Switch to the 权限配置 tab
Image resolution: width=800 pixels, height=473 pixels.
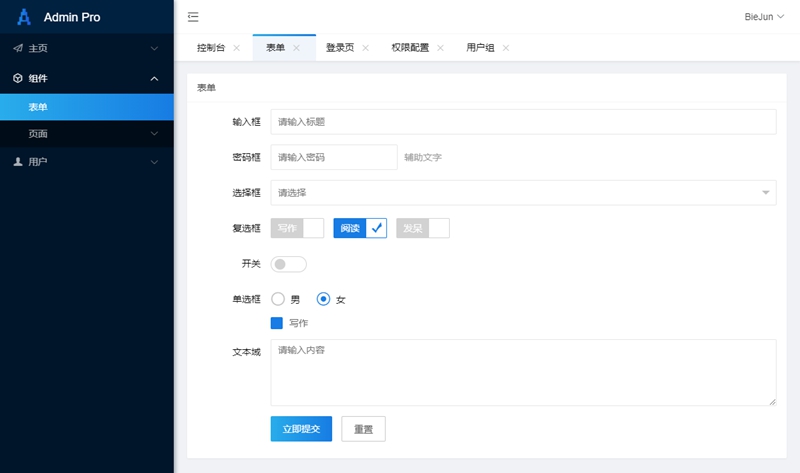point(410,48)
